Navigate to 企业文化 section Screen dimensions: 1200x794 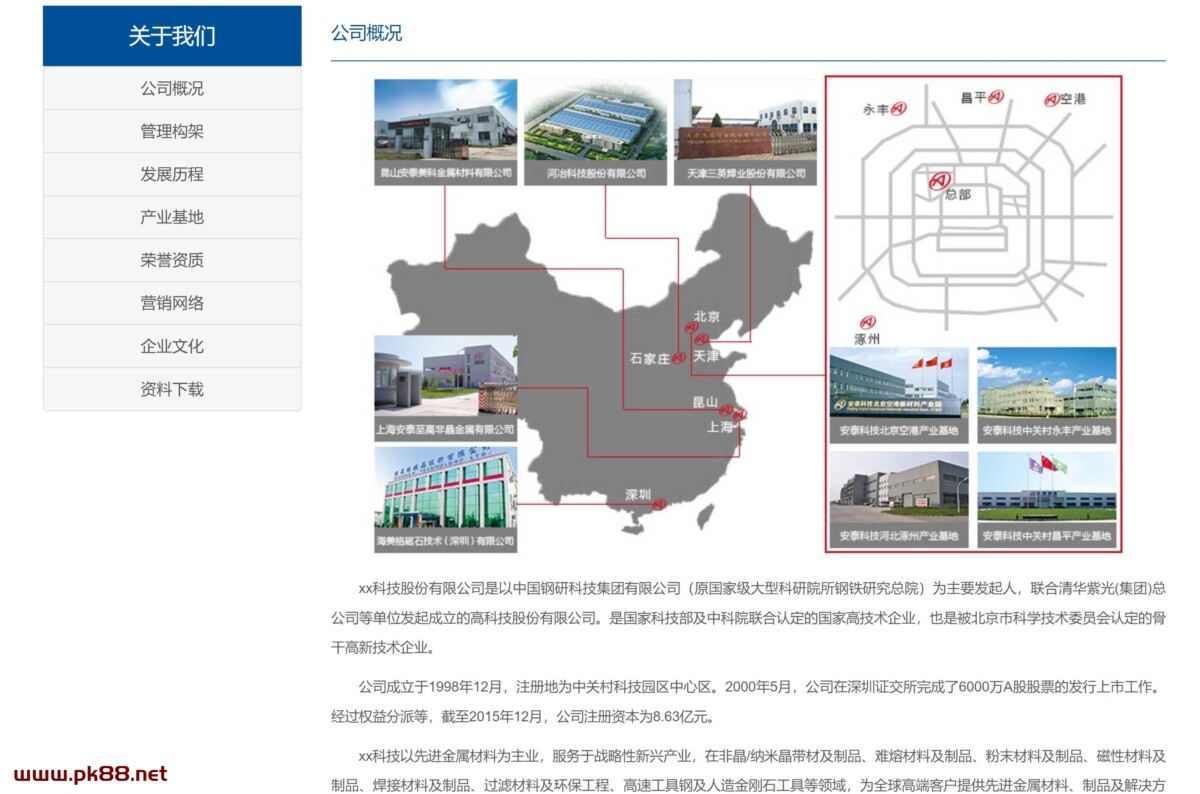(172, 346)
